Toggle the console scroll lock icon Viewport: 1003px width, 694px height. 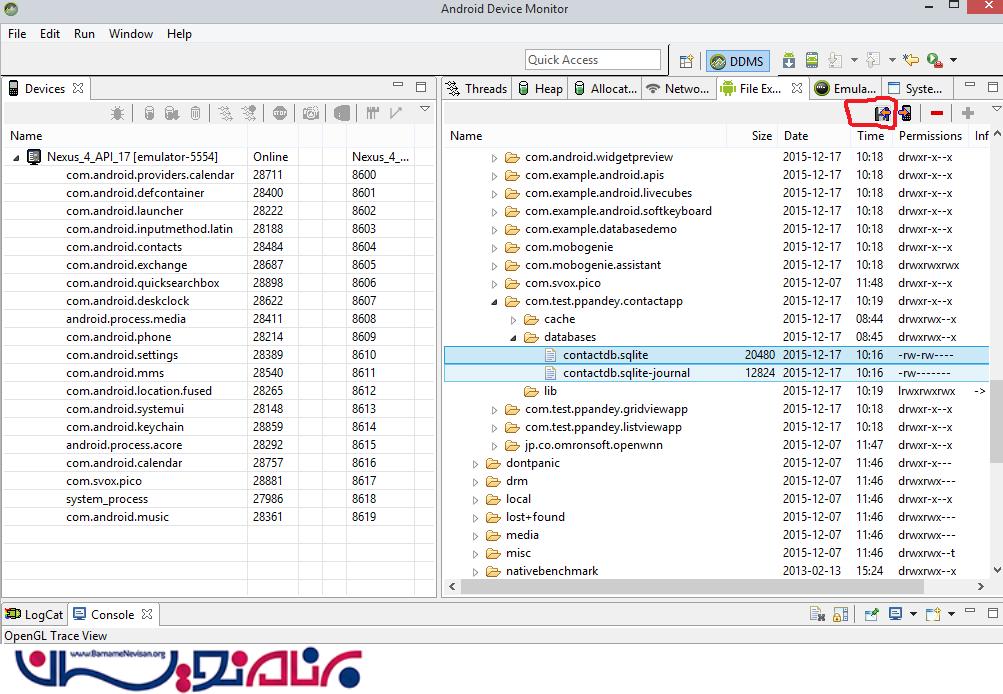(x=838, y=615)
